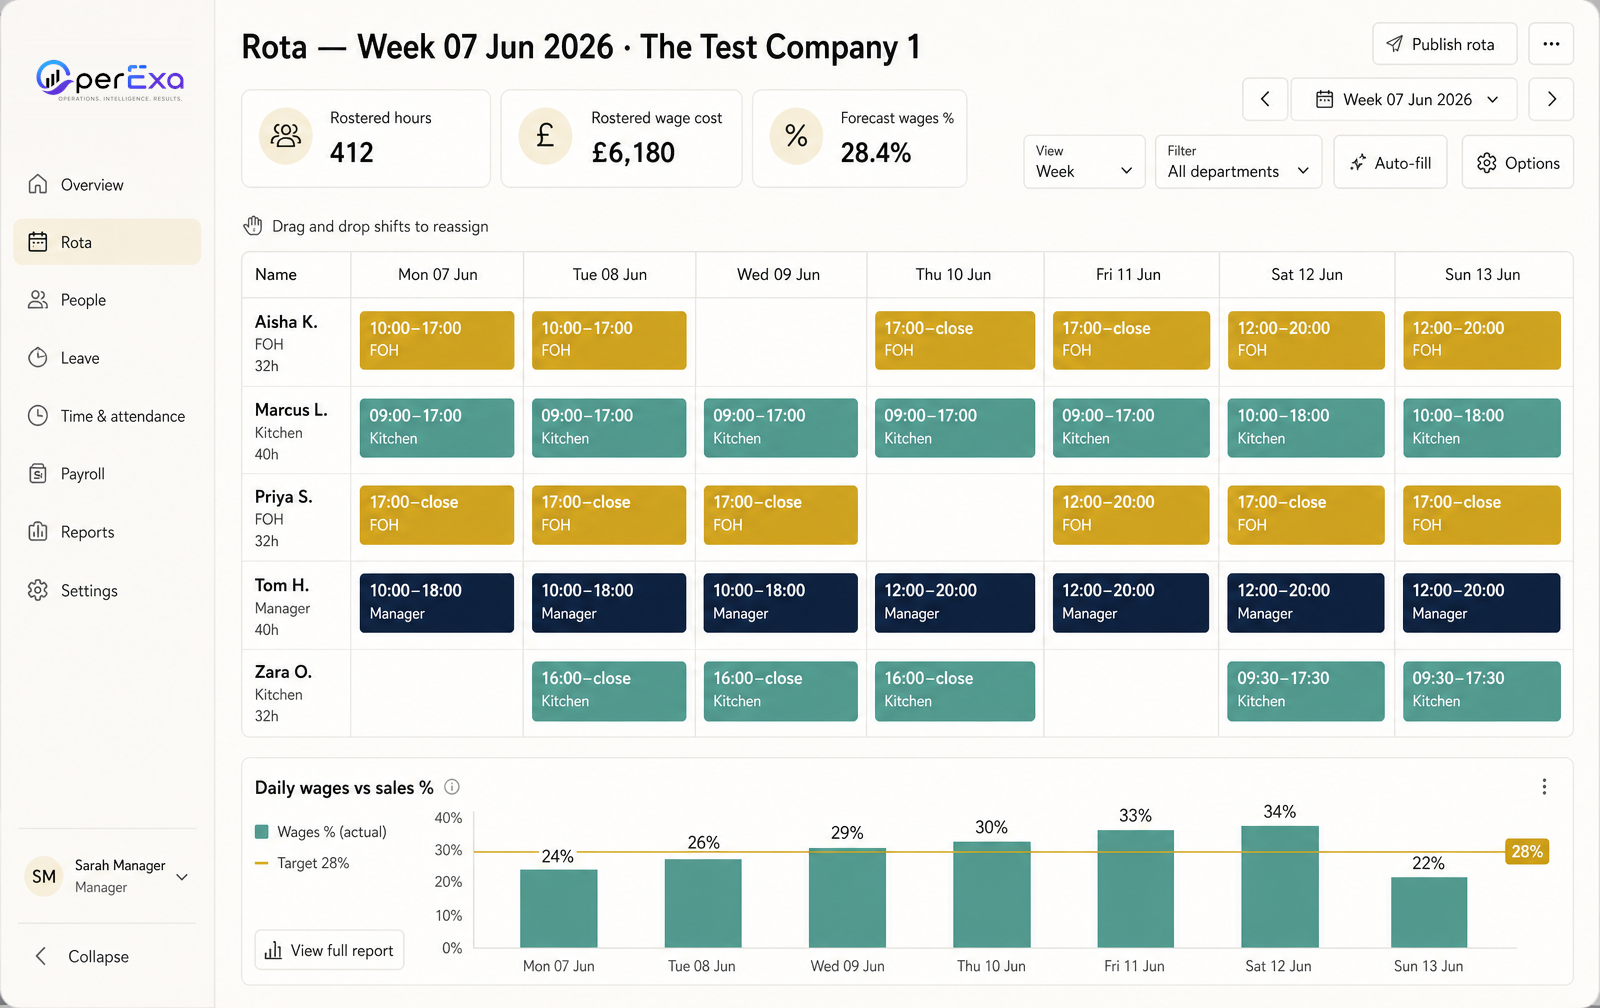Click the Sun 13 Jun 22% bar
Screen dimensions: 1600x1008
pyautogui.click(x=1429, y=912)
